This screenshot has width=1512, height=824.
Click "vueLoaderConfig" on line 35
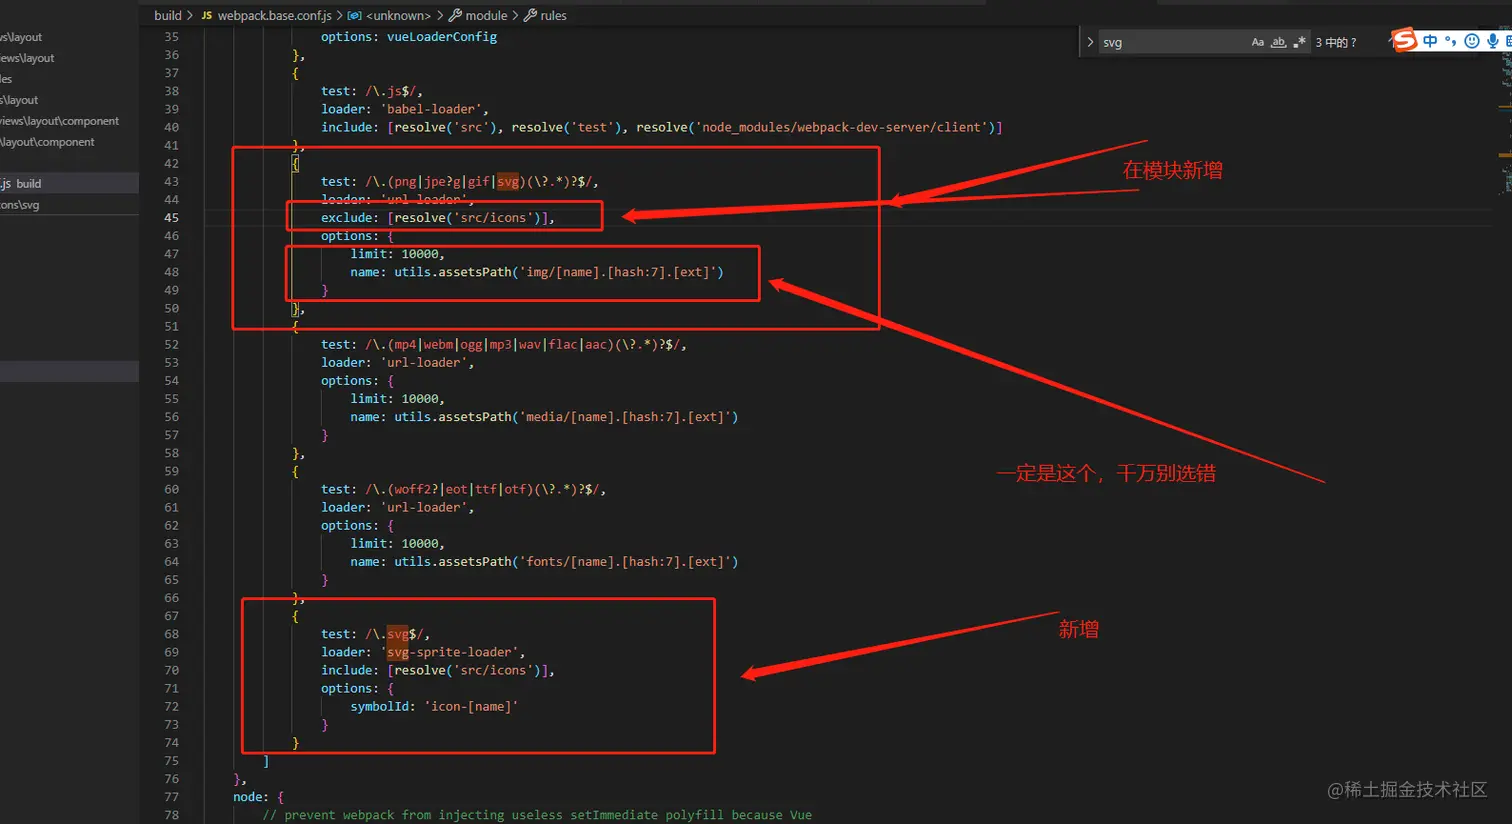point(442,37)
